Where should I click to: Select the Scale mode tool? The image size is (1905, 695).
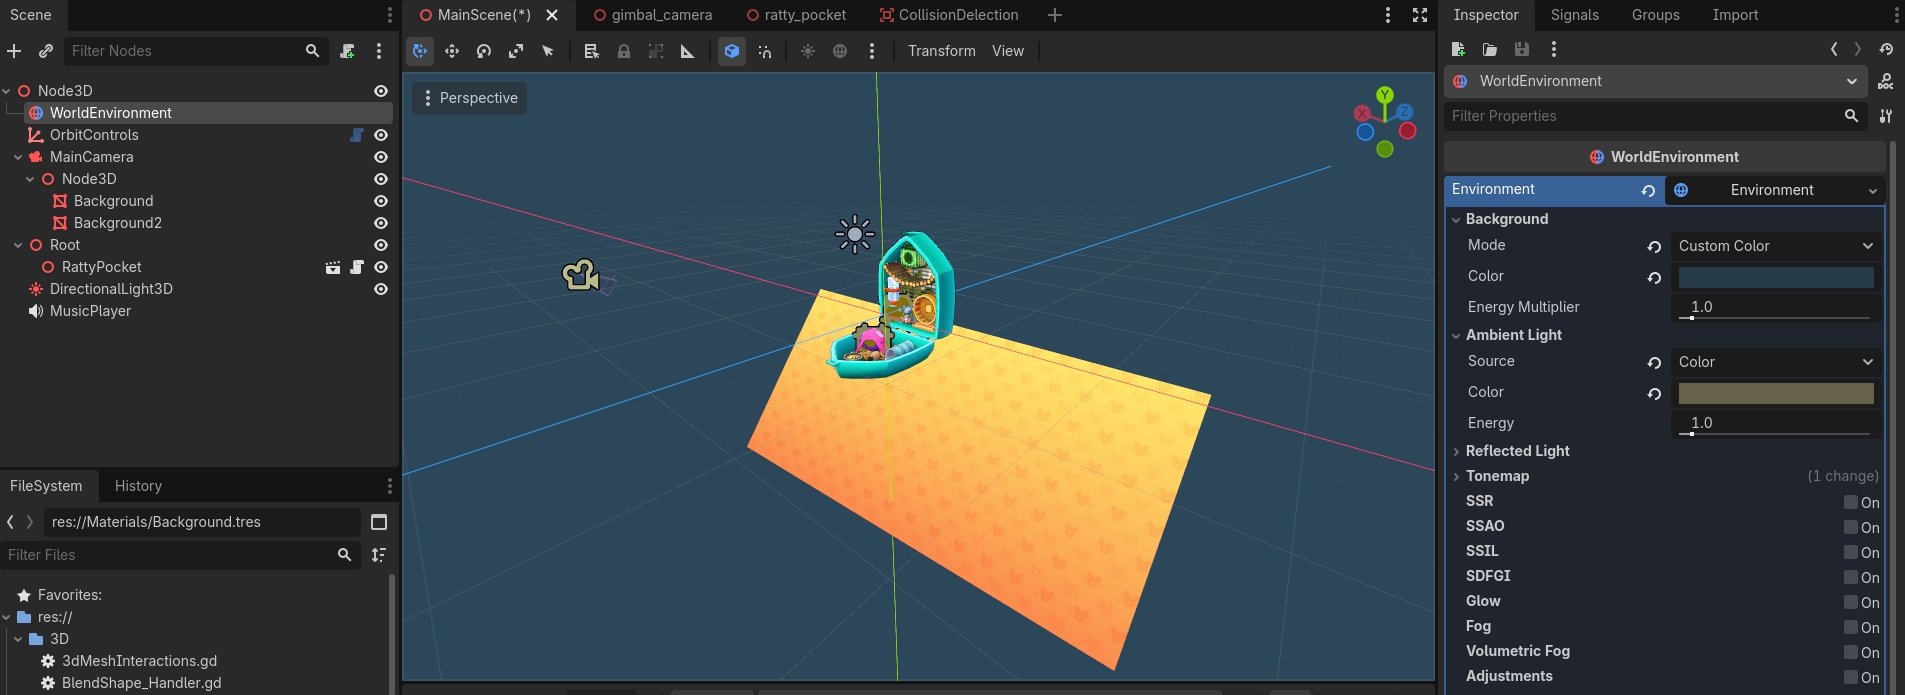pyautogui.click(x=516, y=51)
